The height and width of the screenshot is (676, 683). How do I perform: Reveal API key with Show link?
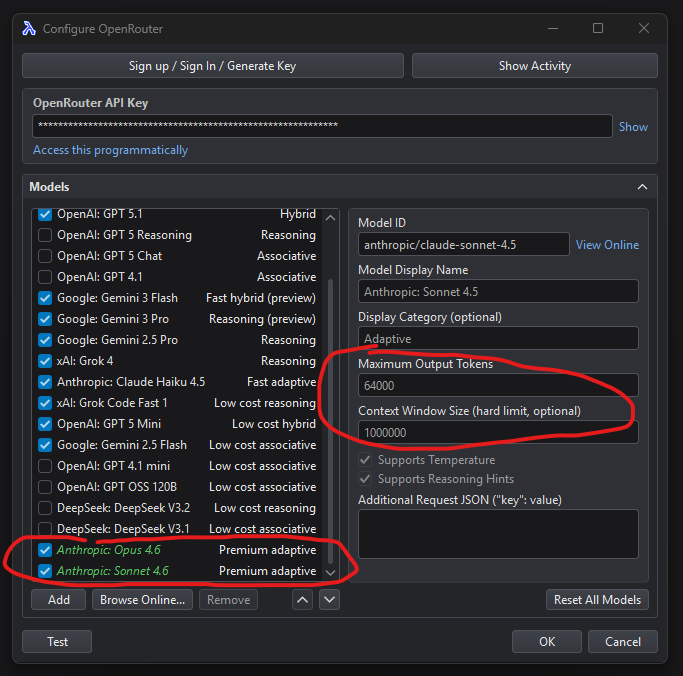click(x=633, y=127)
